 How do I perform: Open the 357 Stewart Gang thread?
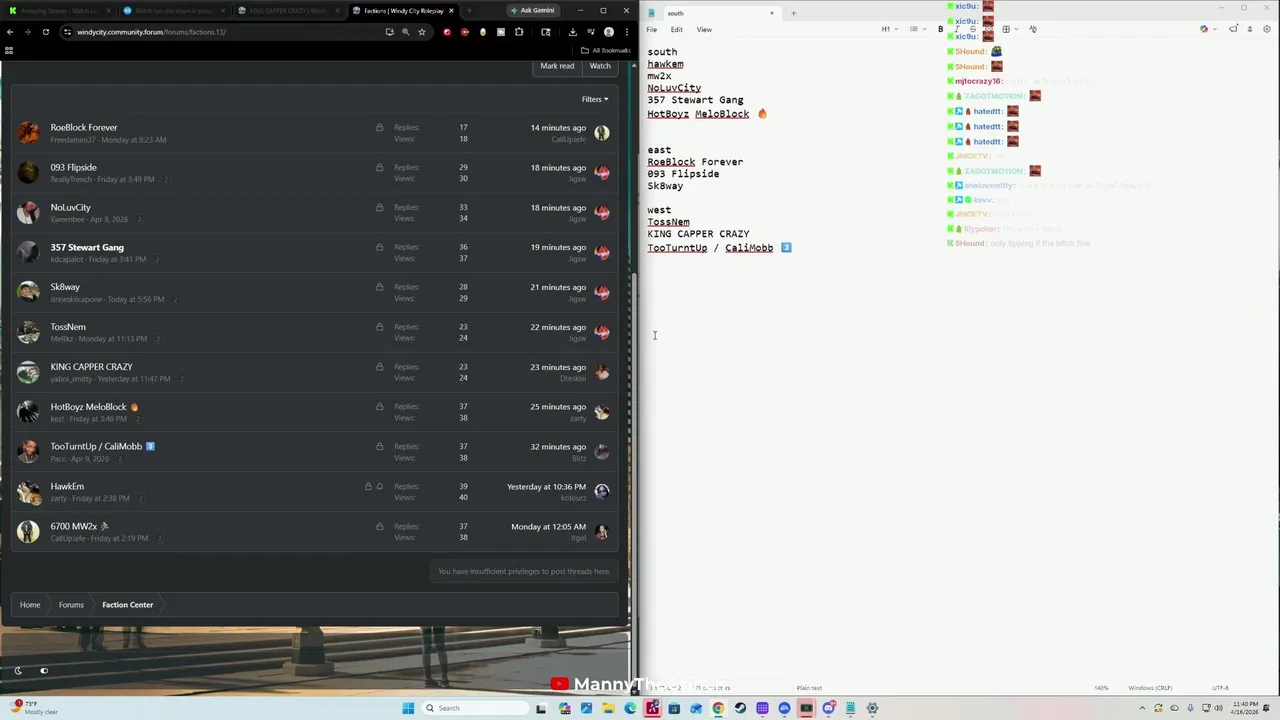(87, 247)
